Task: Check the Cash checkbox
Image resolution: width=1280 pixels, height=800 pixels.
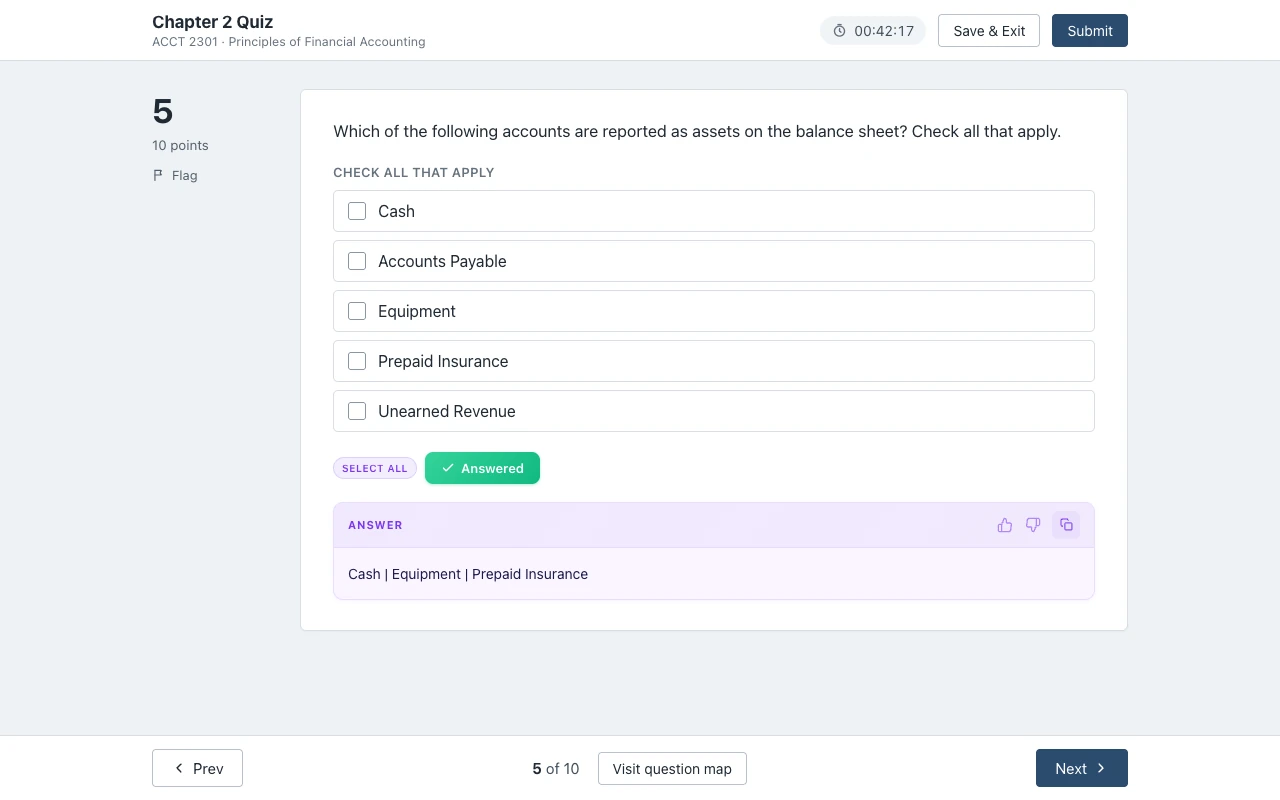Action: [x=357, y=211]
